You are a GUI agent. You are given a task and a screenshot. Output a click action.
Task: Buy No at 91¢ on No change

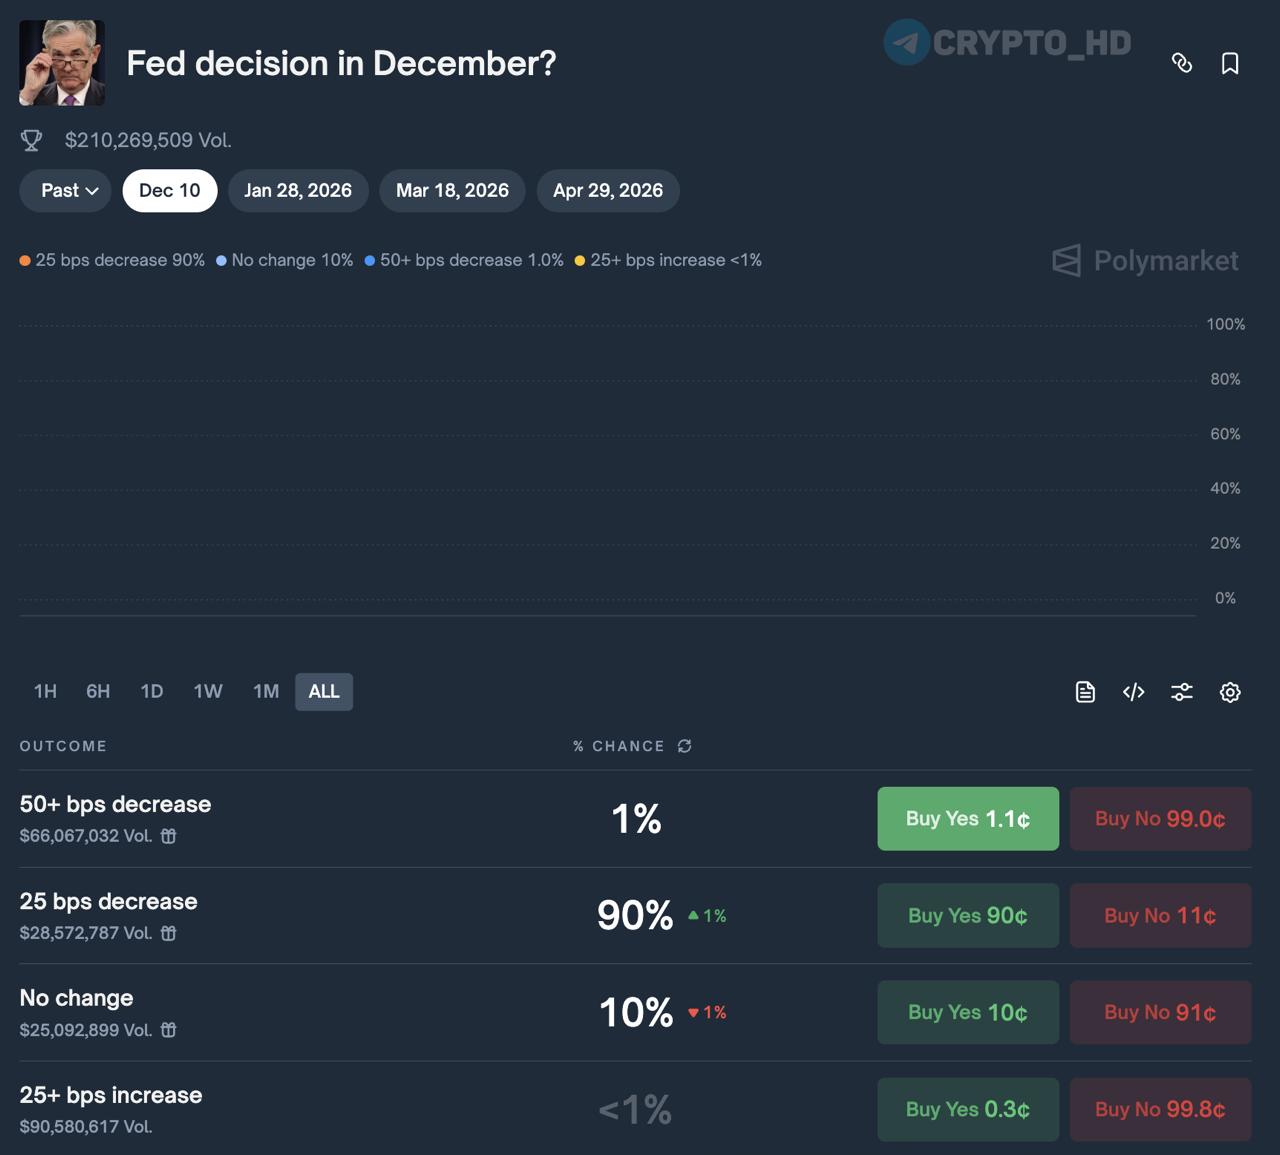click(1160, 1012)
